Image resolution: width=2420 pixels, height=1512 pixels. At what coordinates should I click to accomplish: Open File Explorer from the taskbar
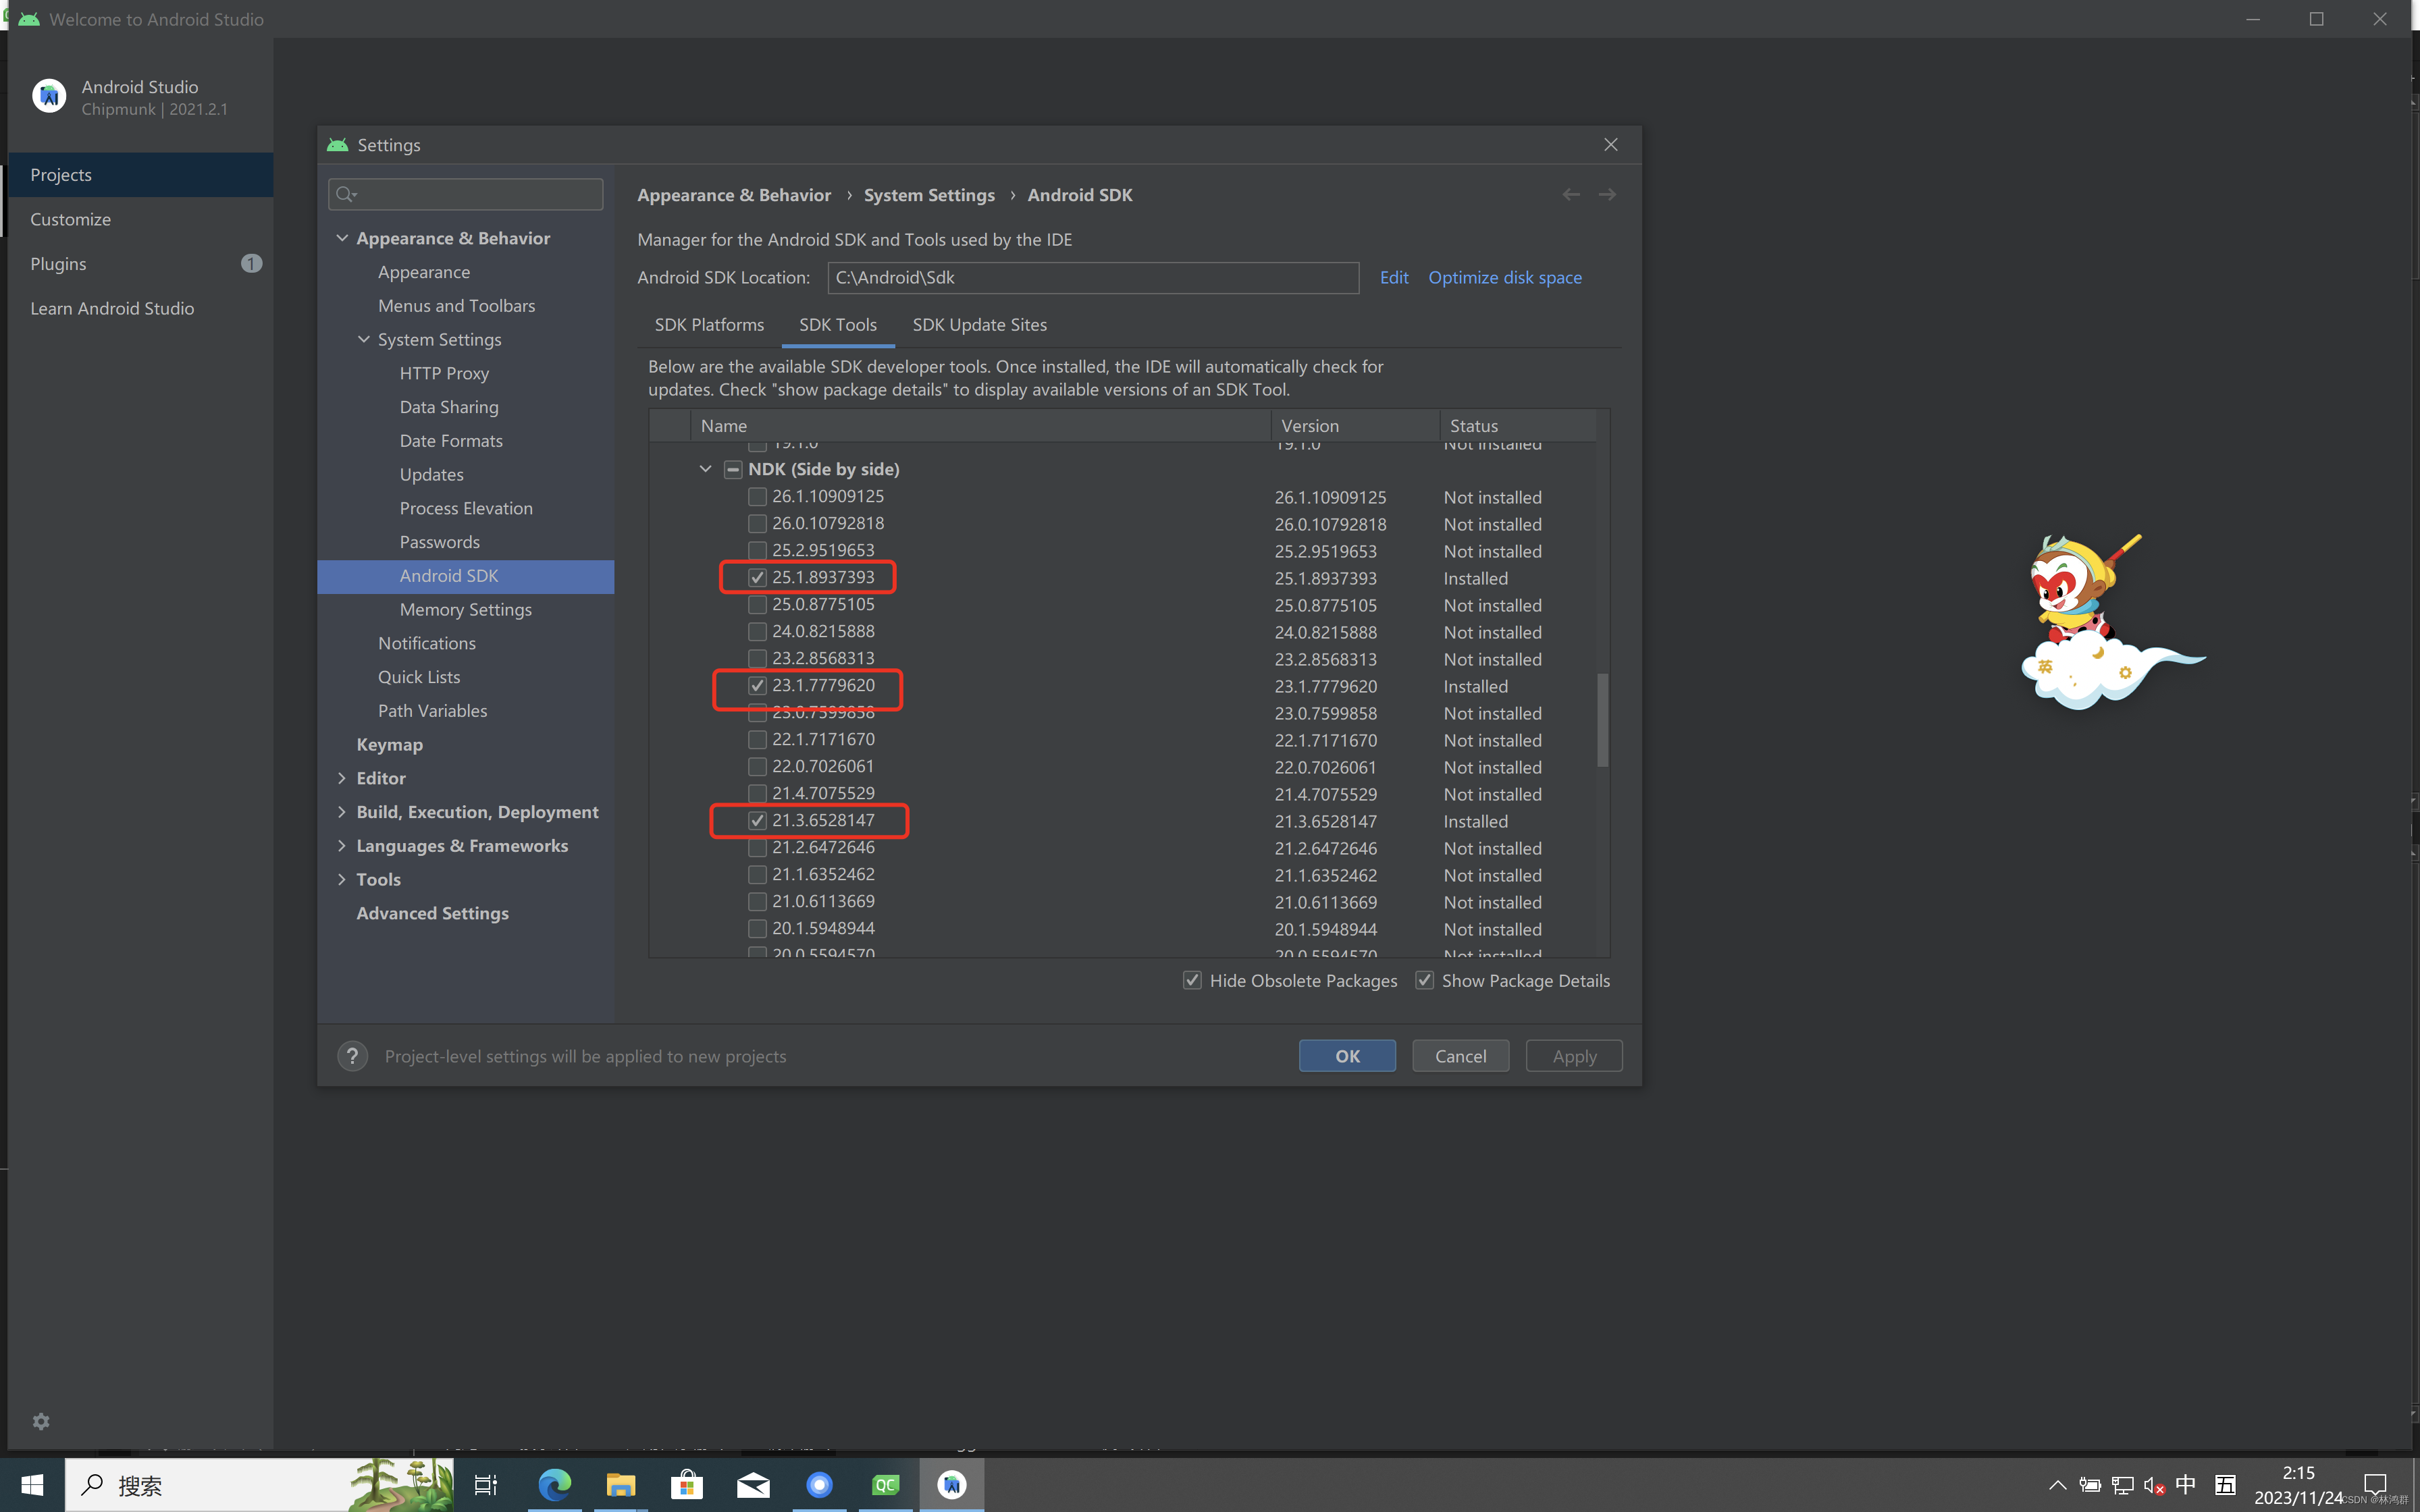click(620, 1485)
